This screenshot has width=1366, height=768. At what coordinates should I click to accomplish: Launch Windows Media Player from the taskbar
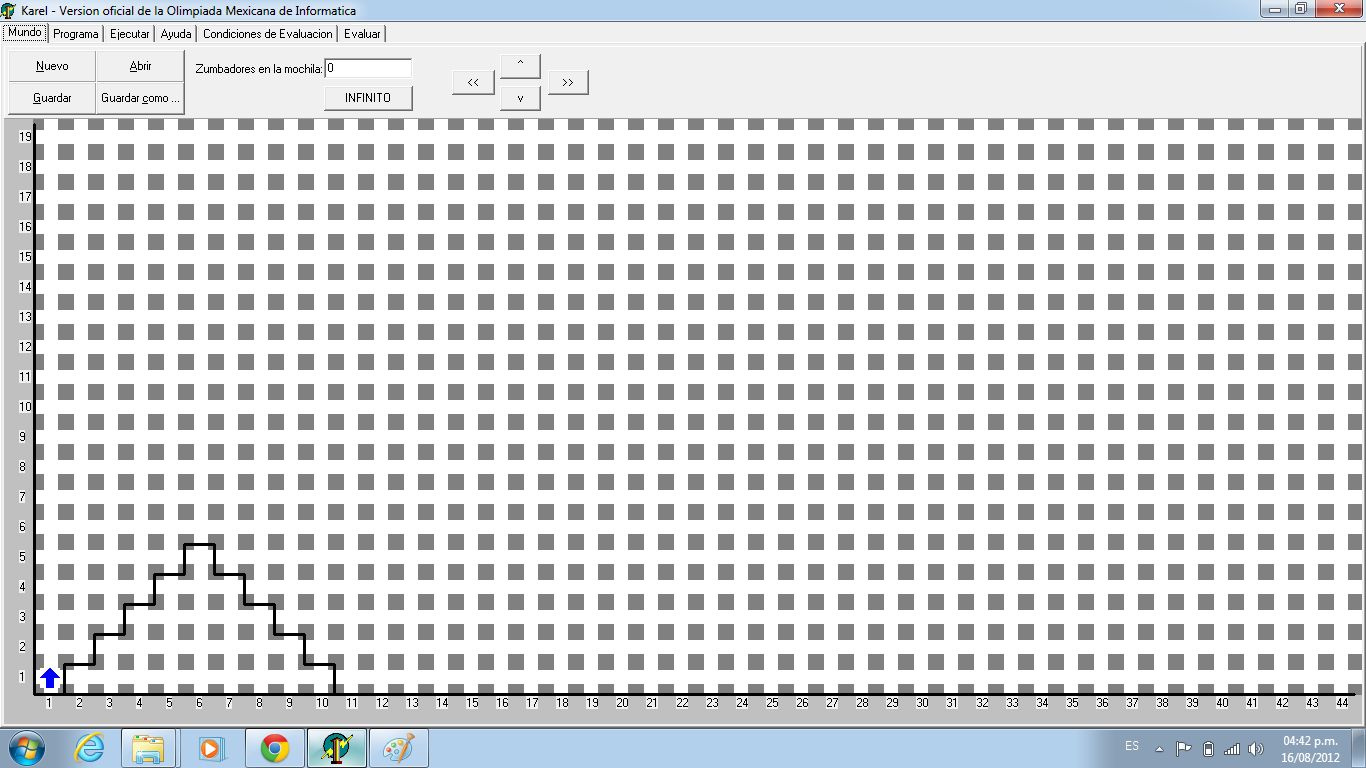pos(212,748)
